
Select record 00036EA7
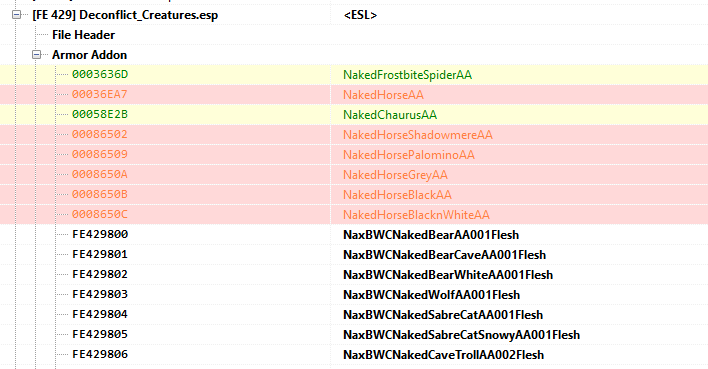pos(100,94)
